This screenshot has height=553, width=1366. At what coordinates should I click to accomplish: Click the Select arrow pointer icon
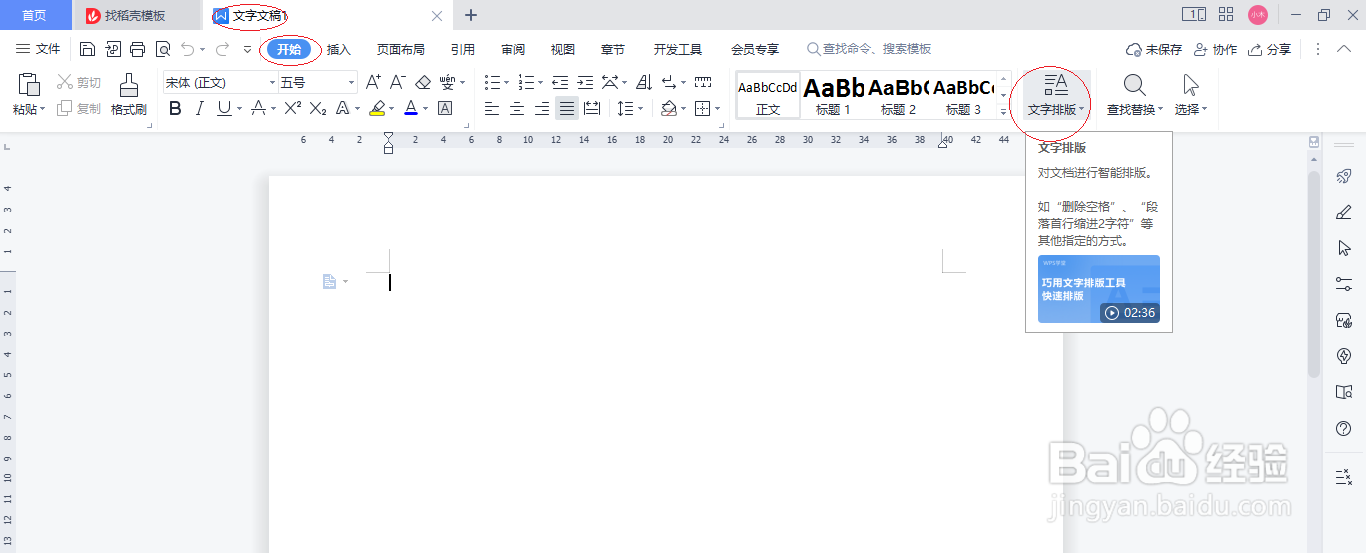(1191, 85)
